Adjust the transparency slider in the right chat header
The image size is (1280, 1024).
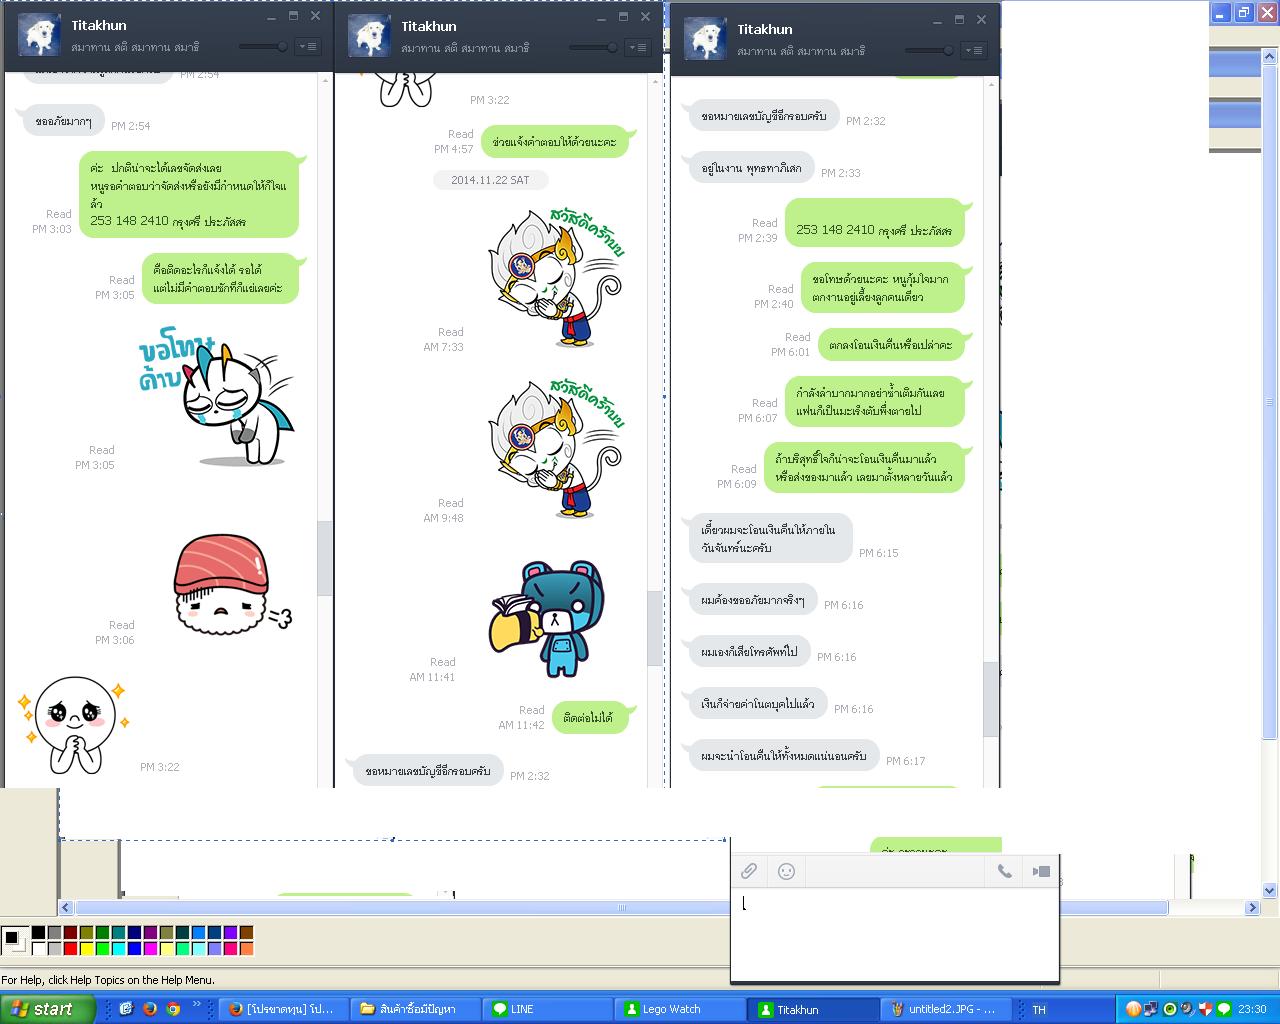point(930,50)
